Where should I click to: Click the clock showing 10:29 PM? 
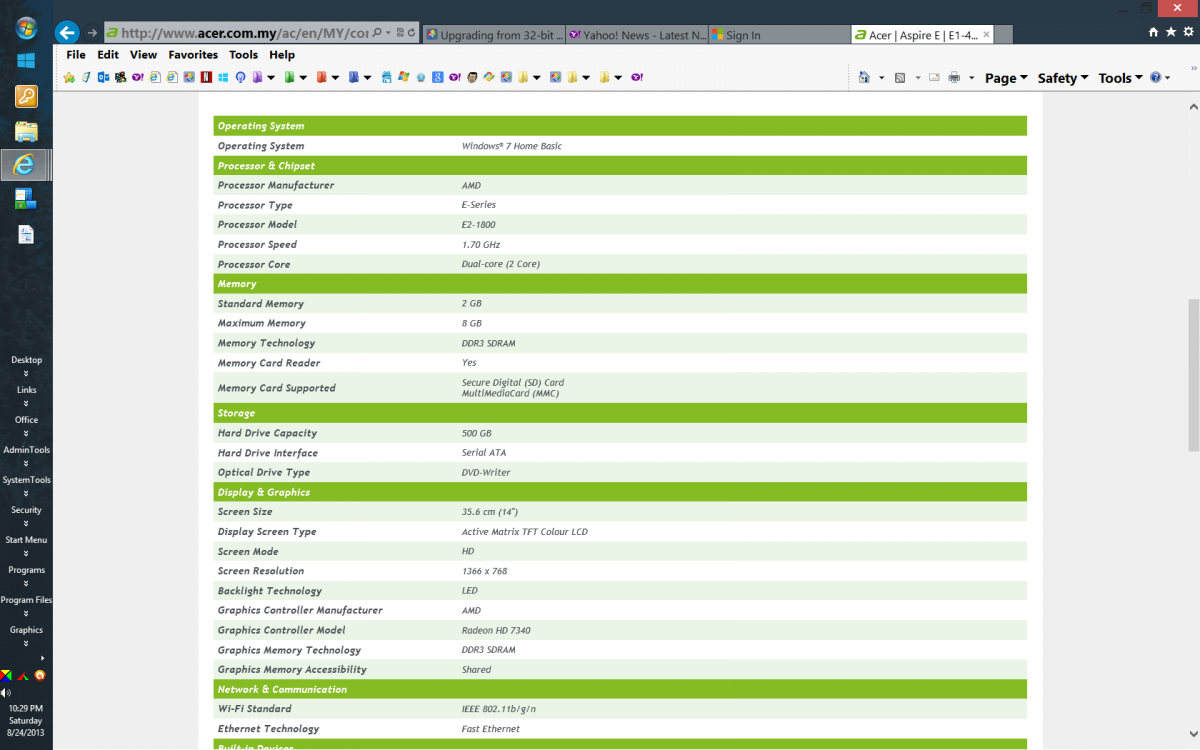pyautogui.click(x=26, y=708)
